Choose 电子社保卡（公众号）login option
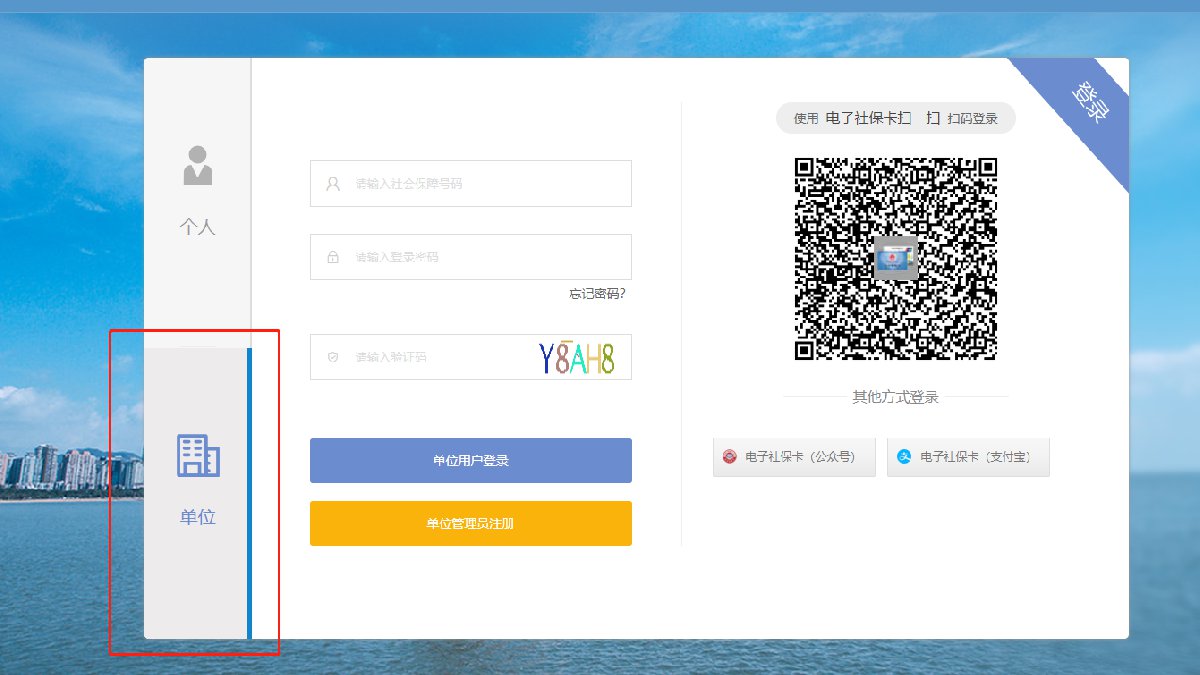This screenshot has height=675, width=1200. 794,457
